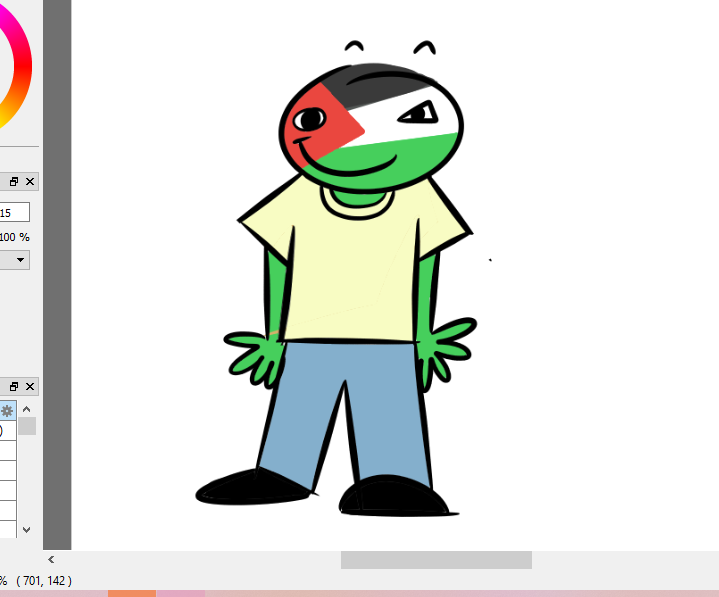This screenshot has width=719, height=597.
Task: Click the canvas horizontal scrollbar left arrow
Action: [51, 559]
